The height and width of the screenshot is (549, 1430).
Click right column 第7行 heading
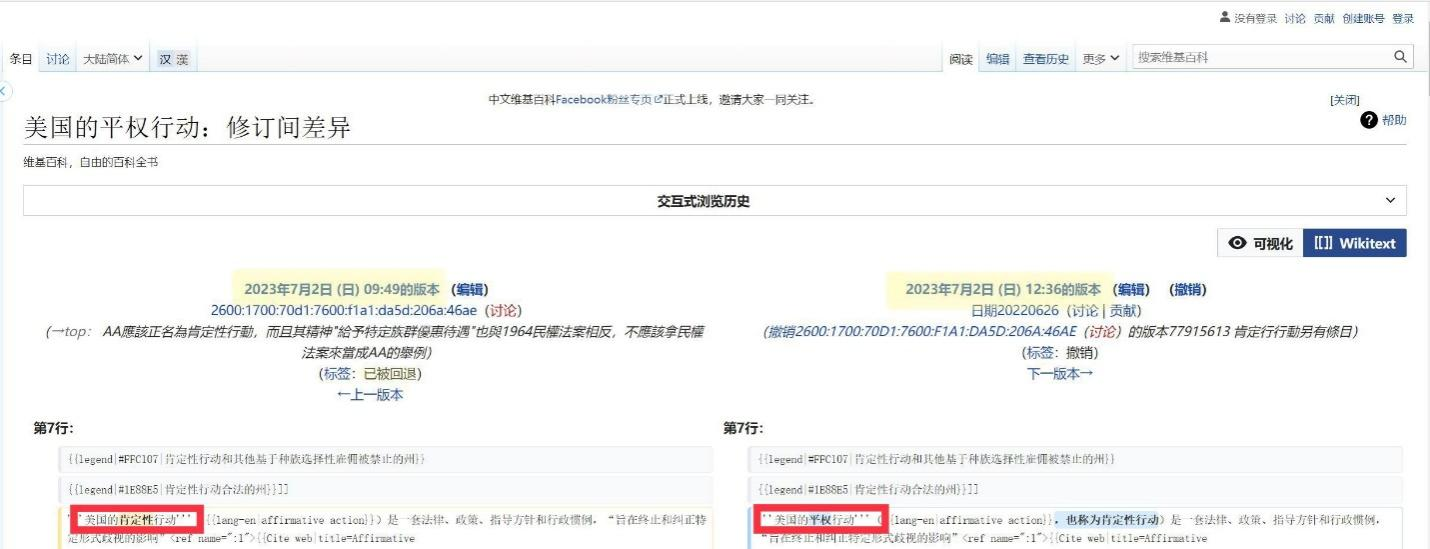[743, 428]
